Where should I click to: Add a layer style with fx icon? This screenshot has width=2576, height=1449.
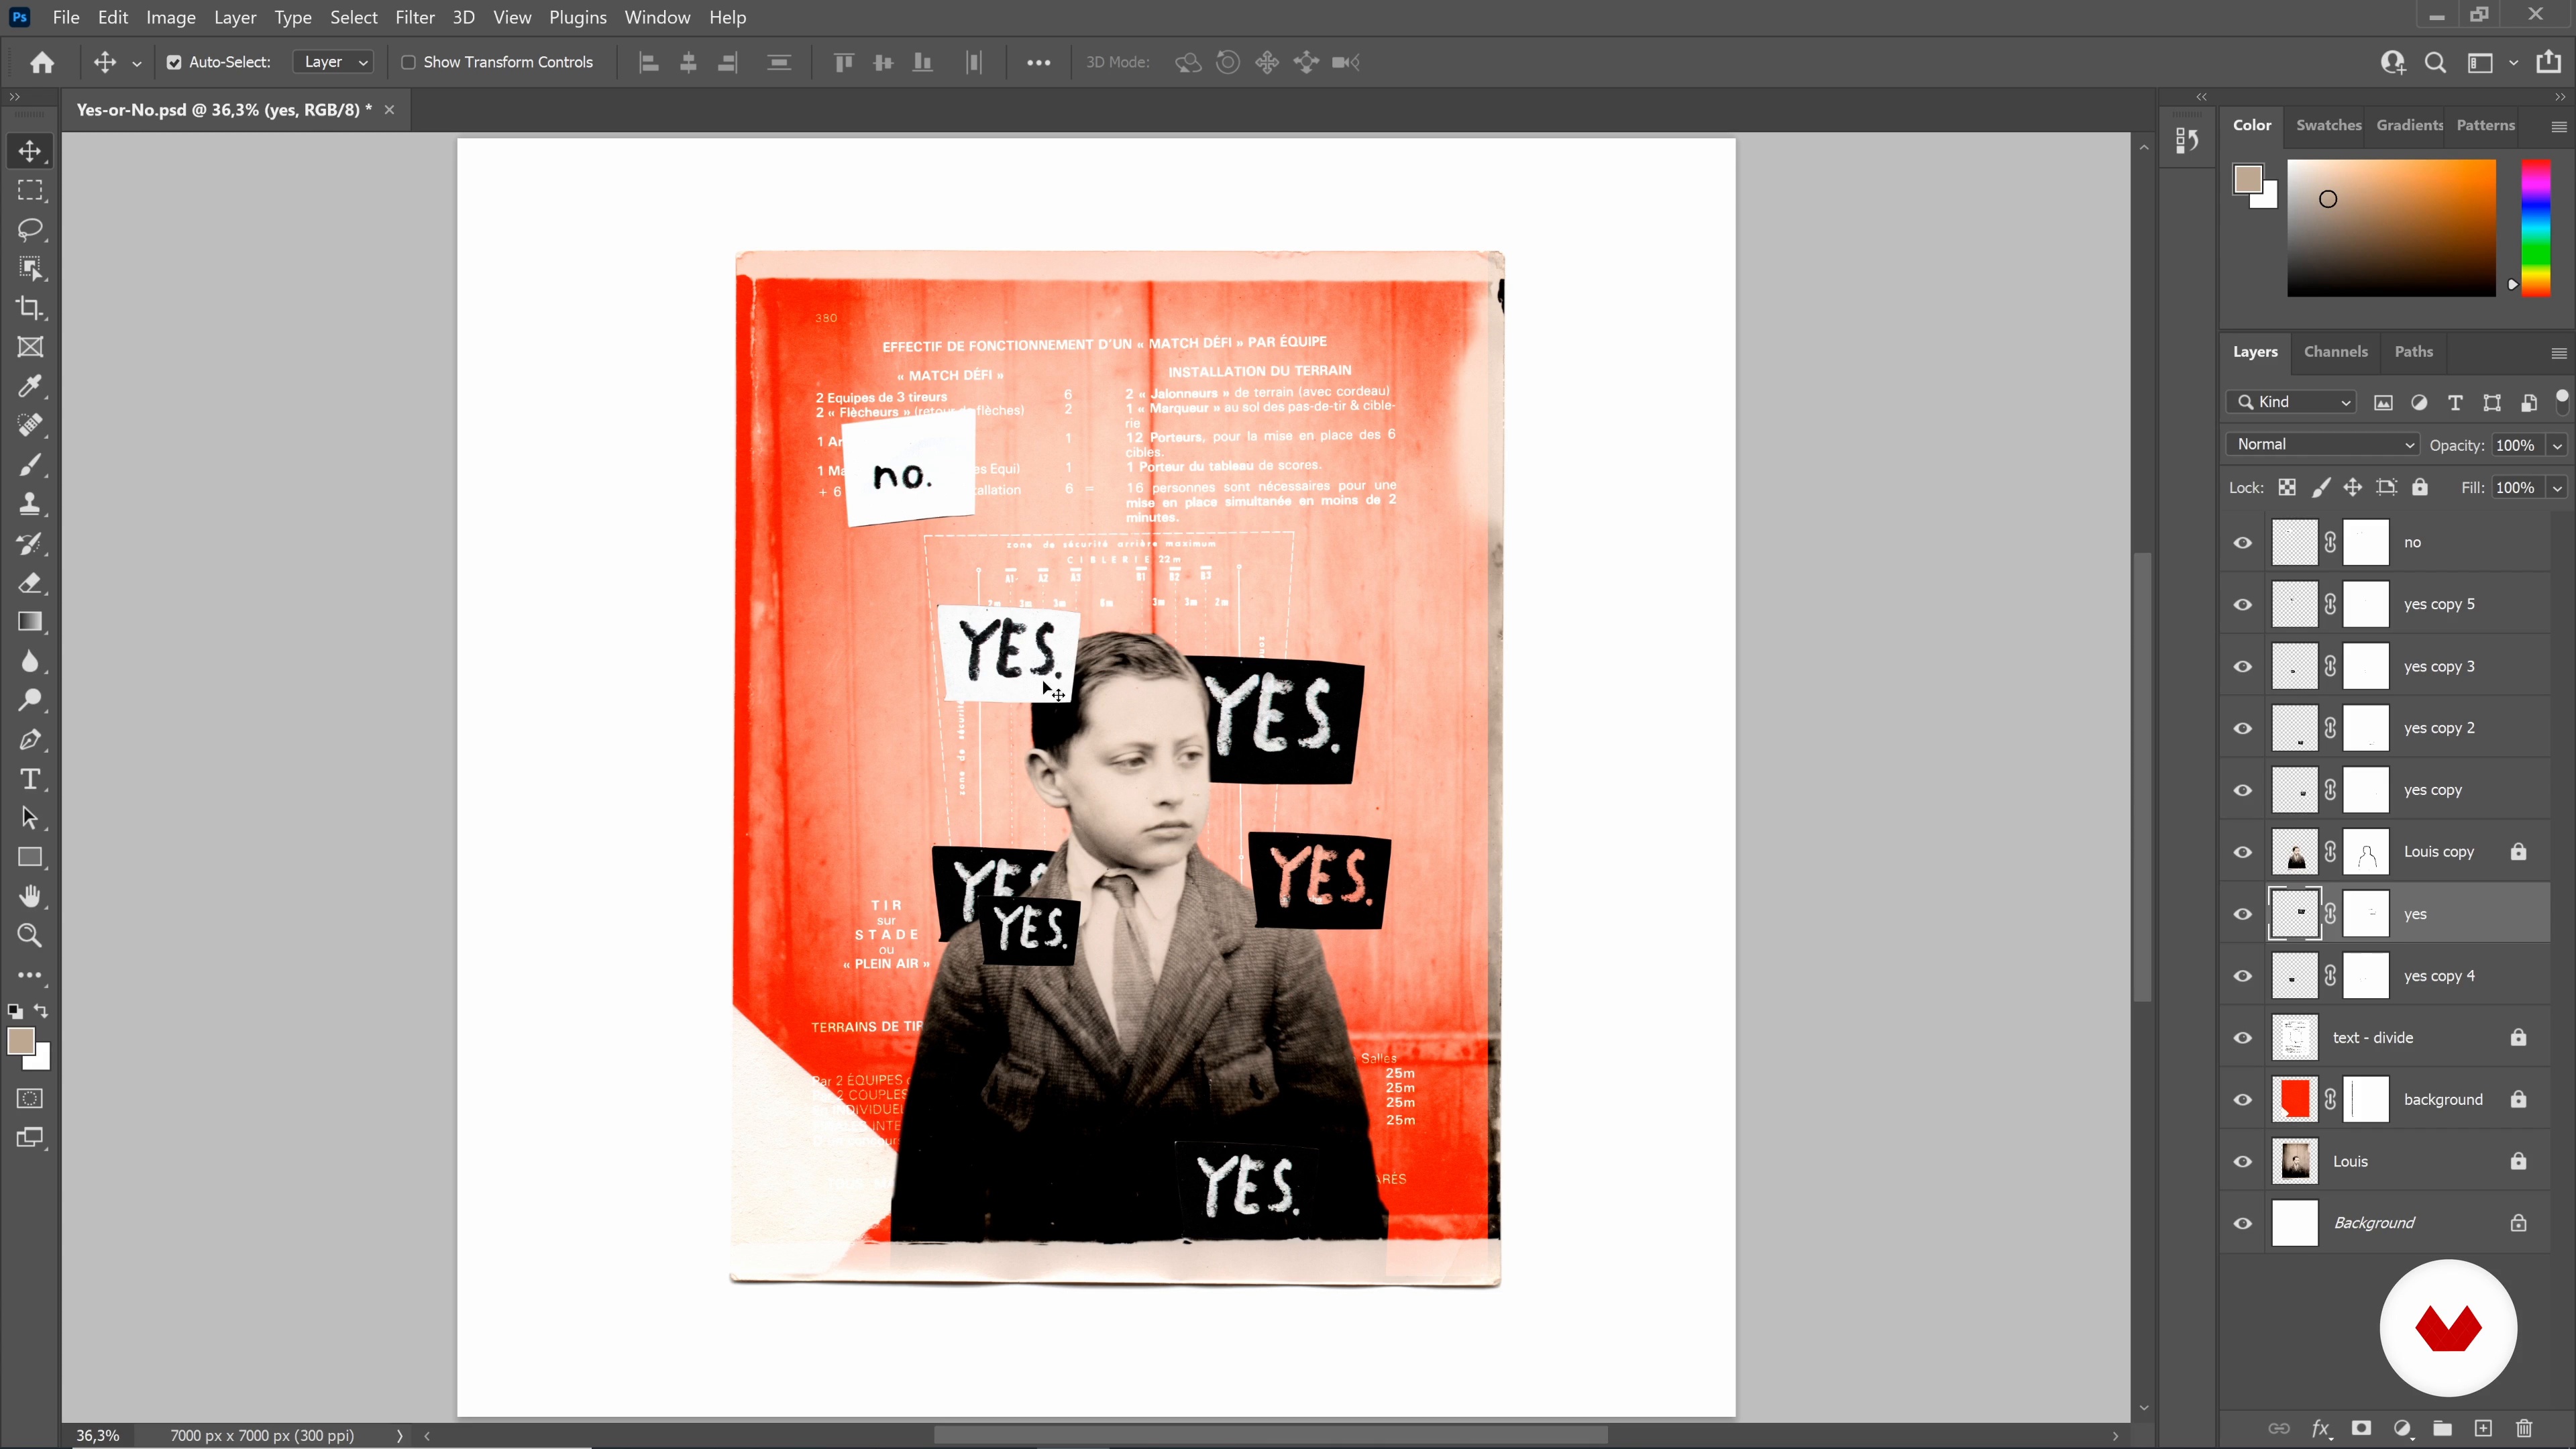coord(2321,1428)
